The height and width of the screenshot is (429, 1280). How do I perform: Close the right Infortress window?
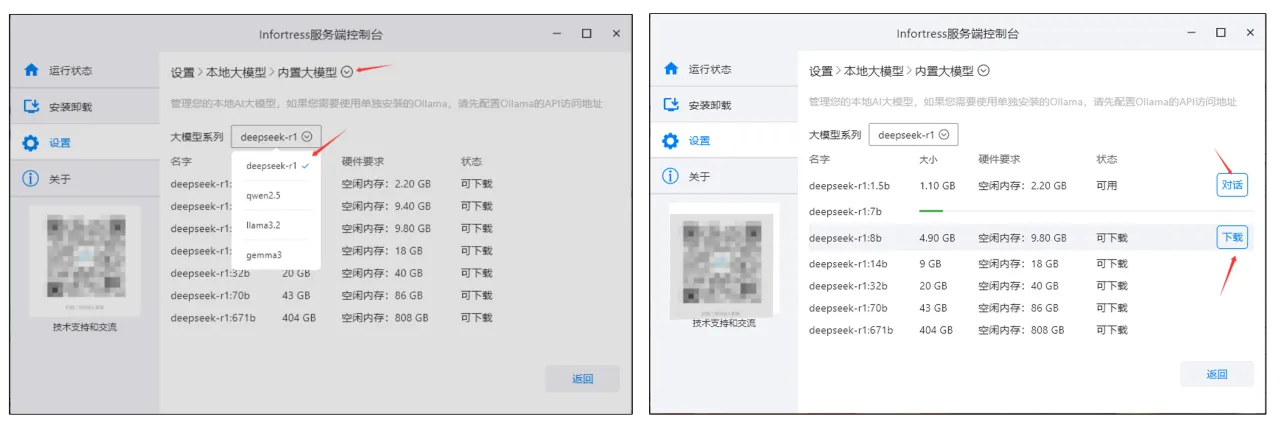point(1251,33)
